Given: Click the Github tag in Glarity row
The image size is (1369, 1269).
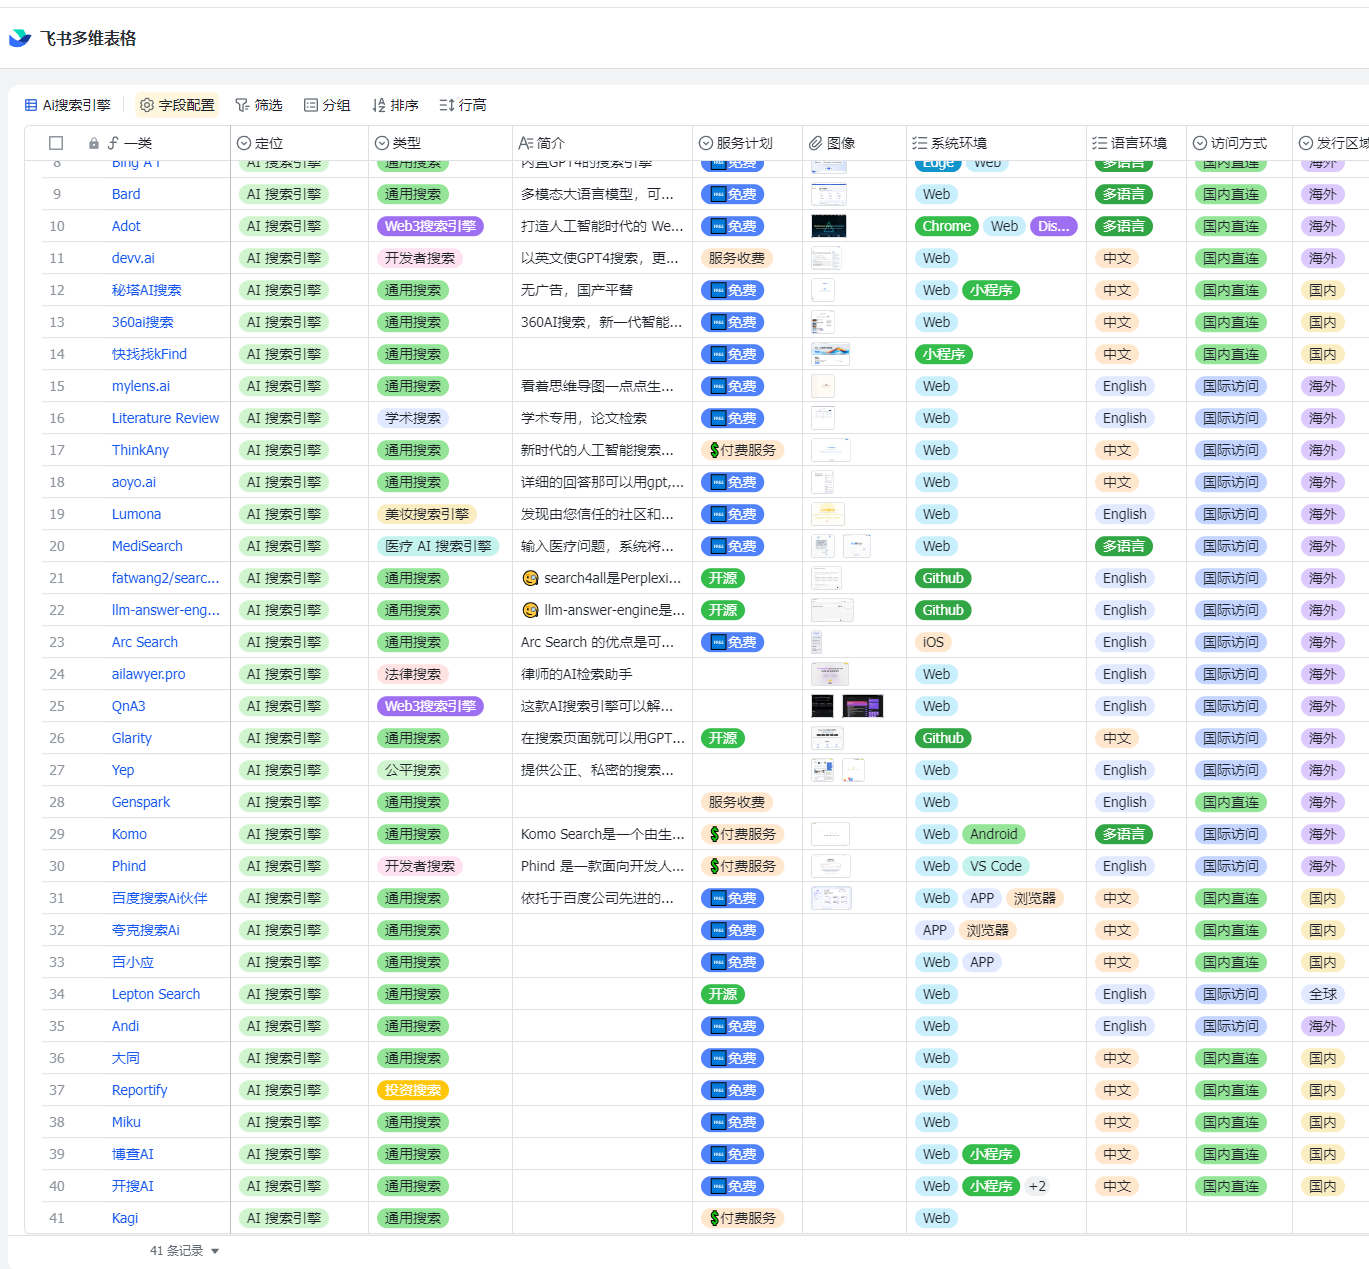Looking at the screenshot, I should point(943,738).
